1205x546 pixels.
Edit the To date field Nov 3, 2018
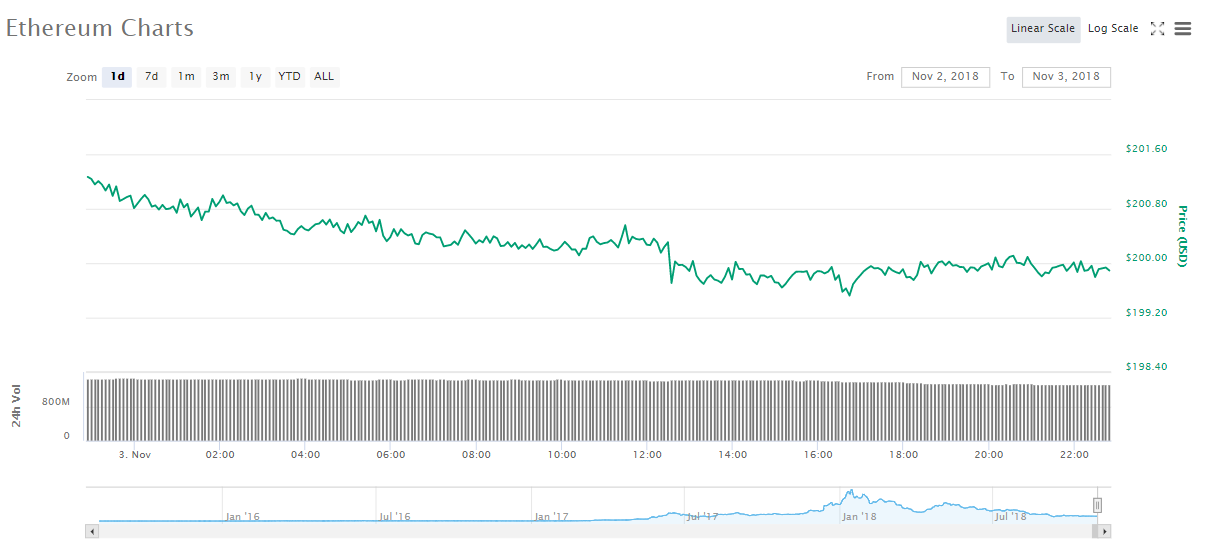point(1066,77)
